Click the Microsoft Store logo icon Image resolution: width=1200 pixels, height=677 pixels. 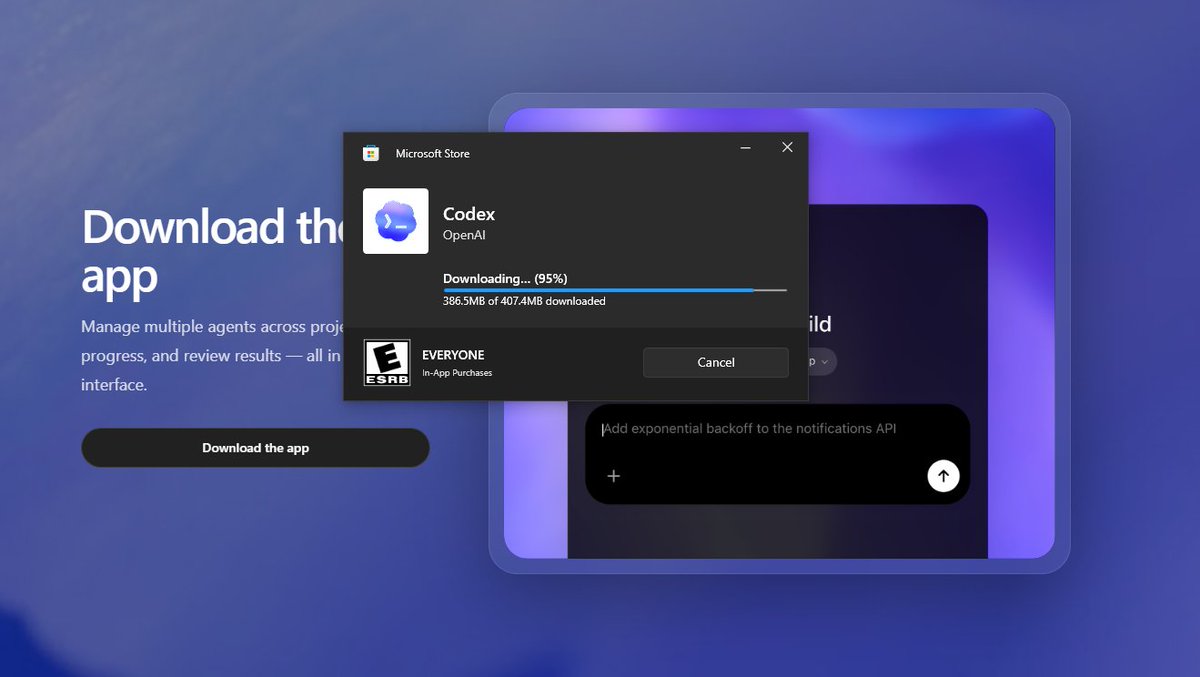[371, 153]
